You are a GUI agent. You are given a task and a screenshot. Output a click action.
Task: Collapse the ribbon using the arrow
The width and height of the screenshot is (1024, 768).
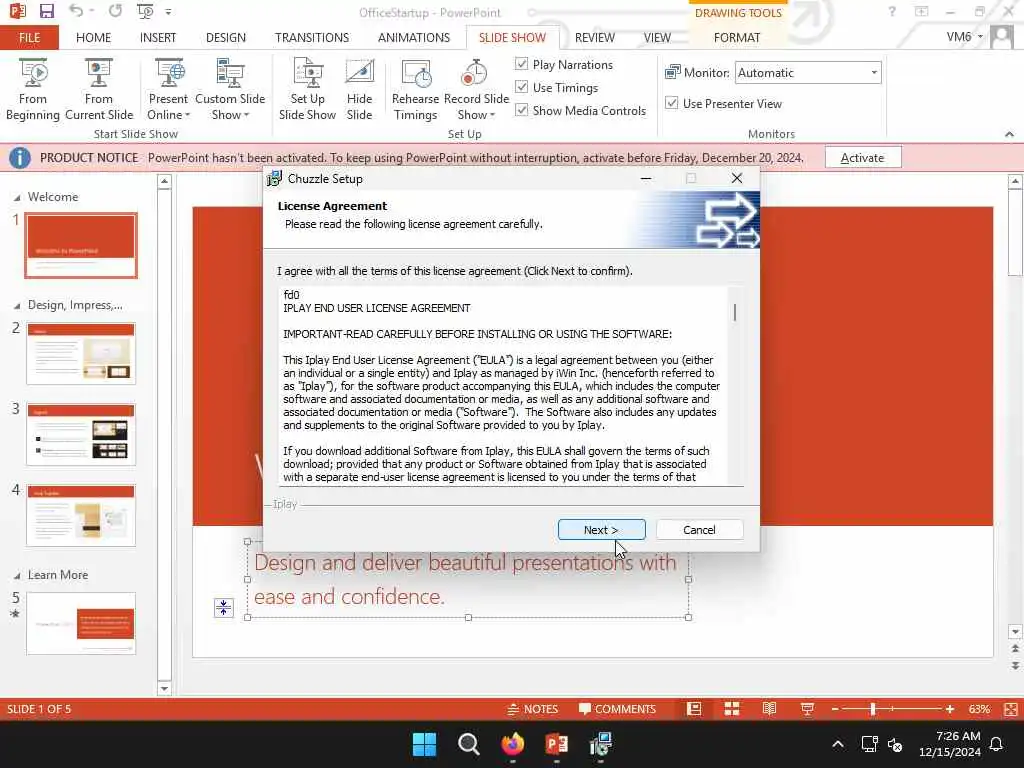click(x=1009, y=134)
